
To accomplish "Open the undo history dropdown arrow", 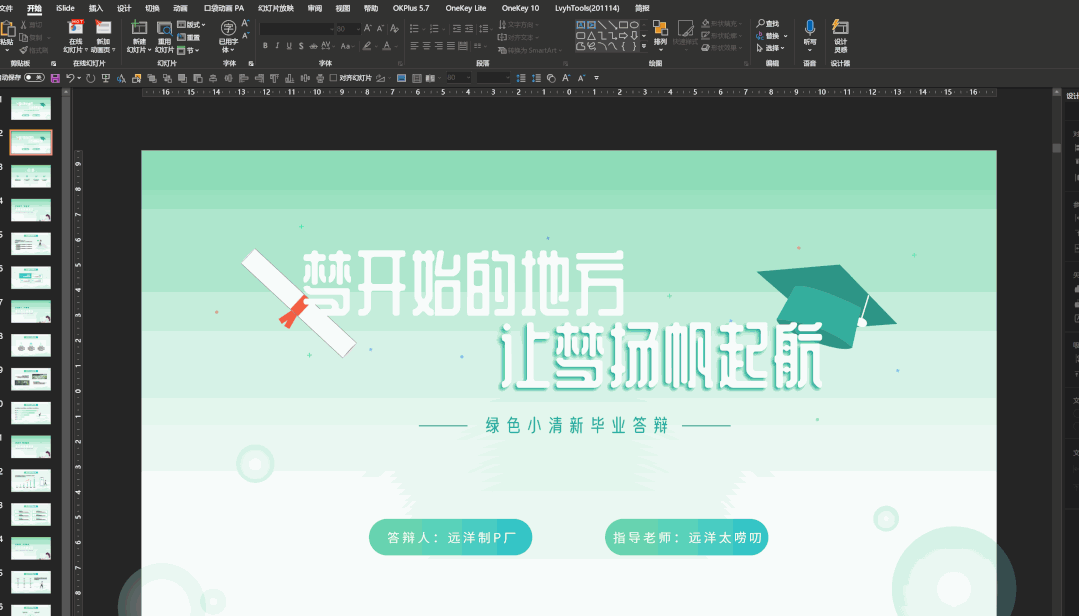I will click(x=79, y=78).
